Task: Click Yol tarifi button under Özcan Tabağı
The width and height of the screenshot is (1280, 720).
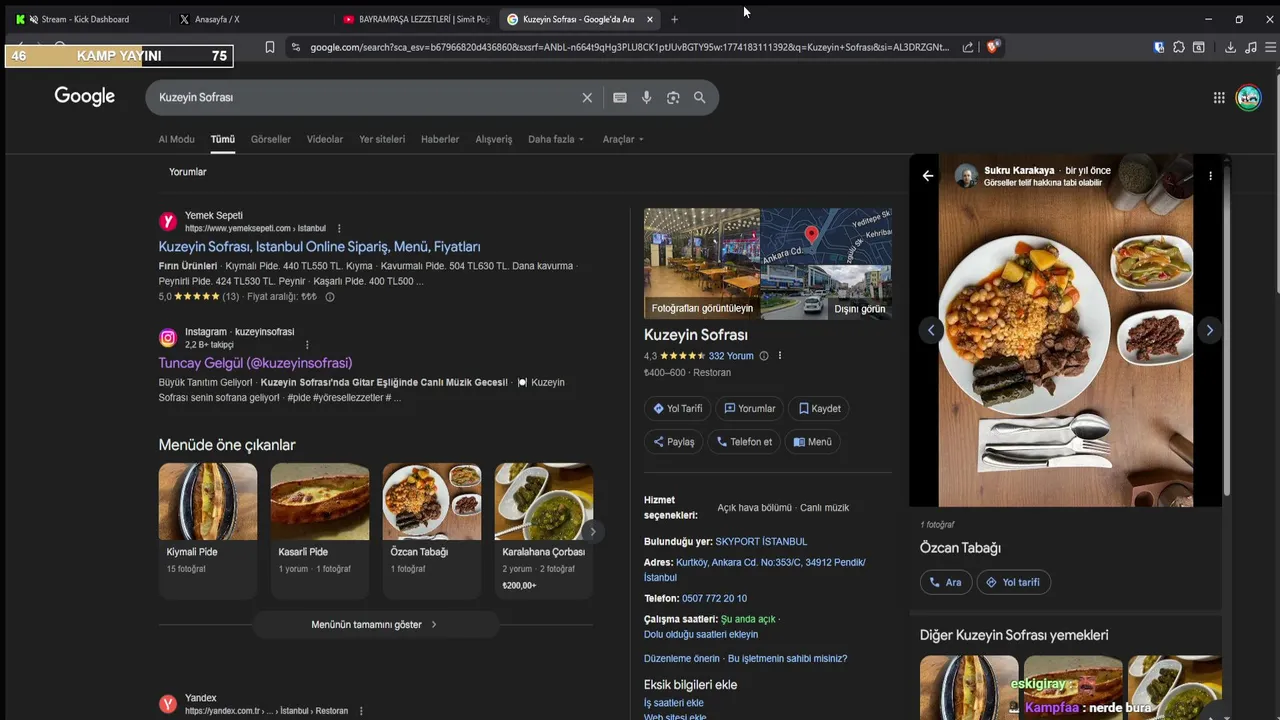Action: [1013, 582]
